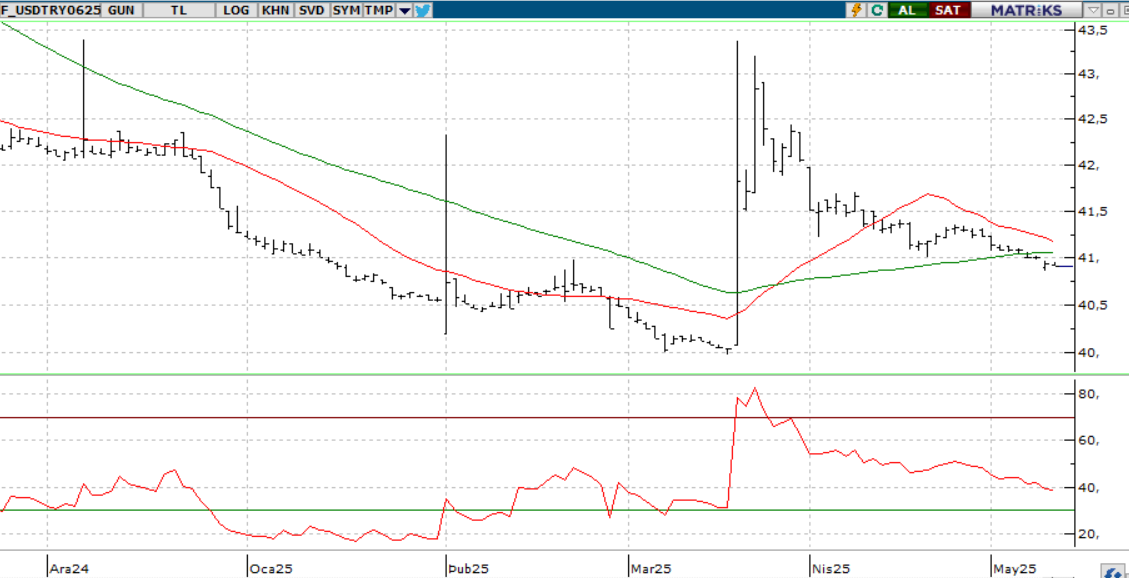Restore the chart window size
Viewport: 1129px width, 578px height.
point(1124,11)
